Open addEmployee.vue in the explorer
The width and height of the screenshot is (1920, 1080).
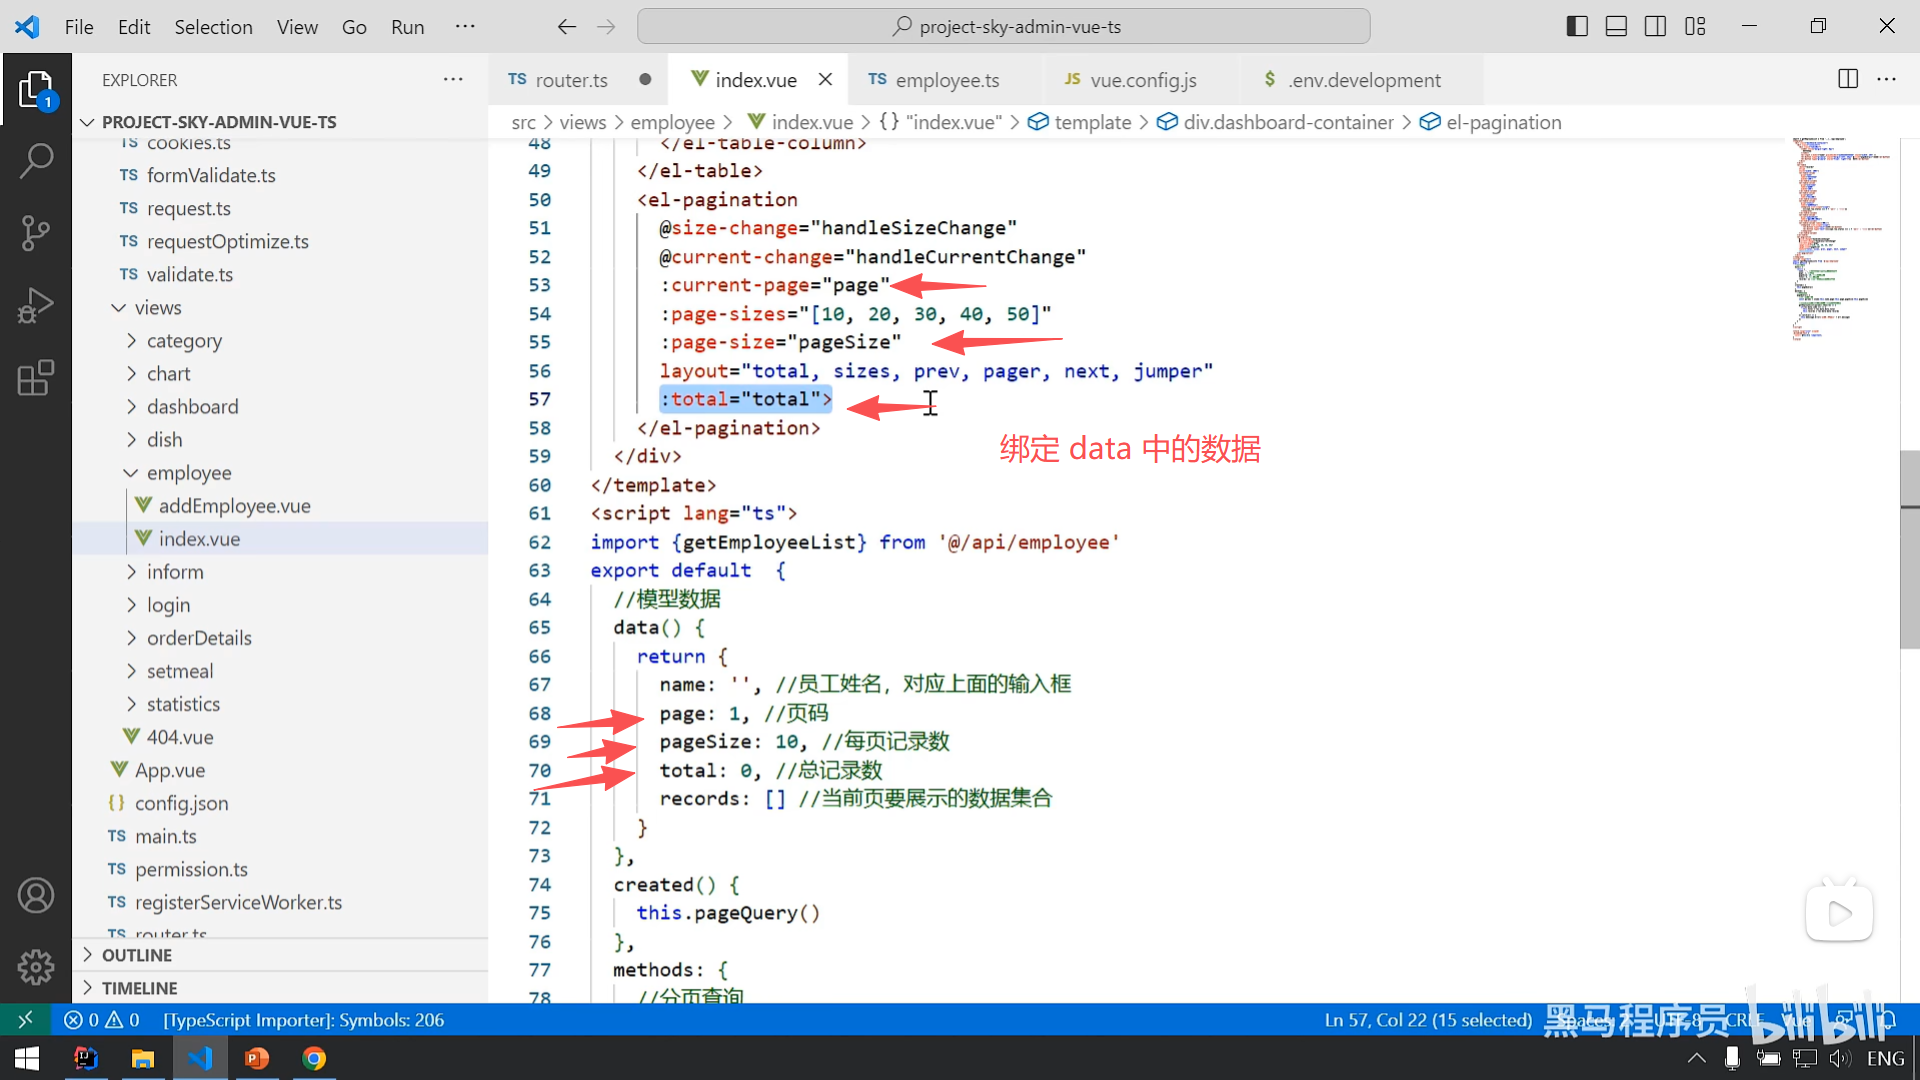coord(234,506)
